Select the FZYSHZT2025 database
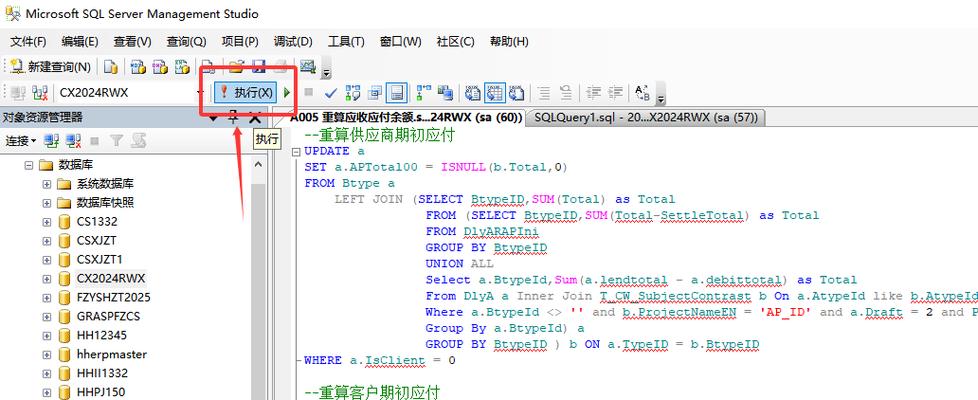 (x=114, y=297)
